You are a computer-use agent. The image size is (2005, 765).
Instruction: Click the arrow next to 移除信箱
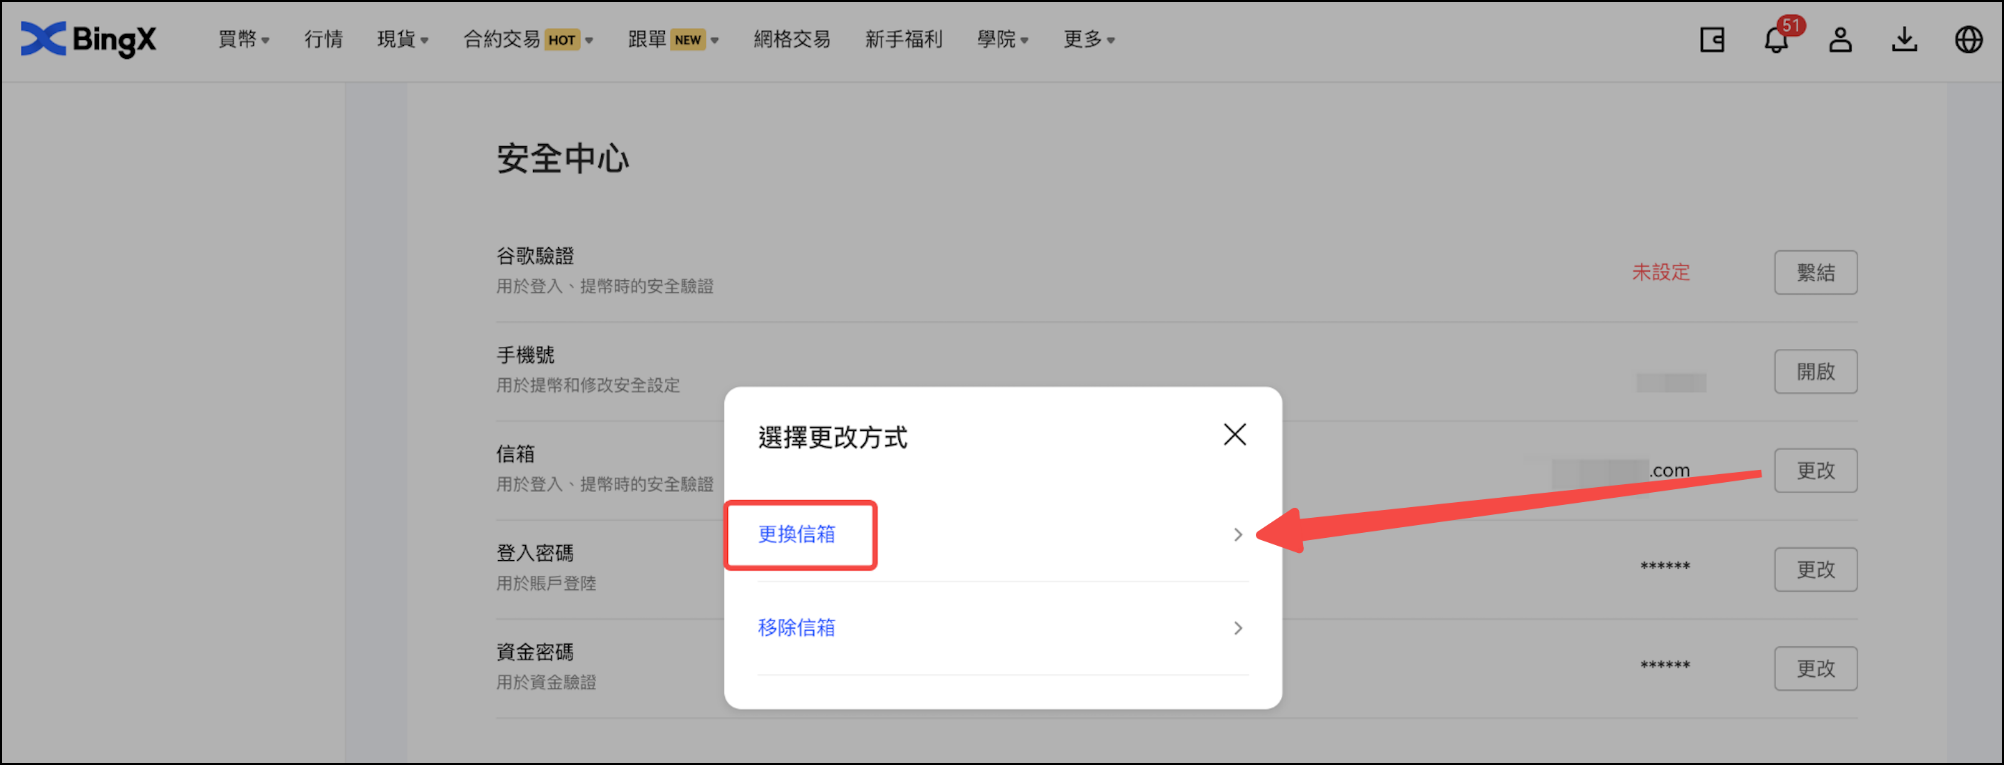[1238, 628]
